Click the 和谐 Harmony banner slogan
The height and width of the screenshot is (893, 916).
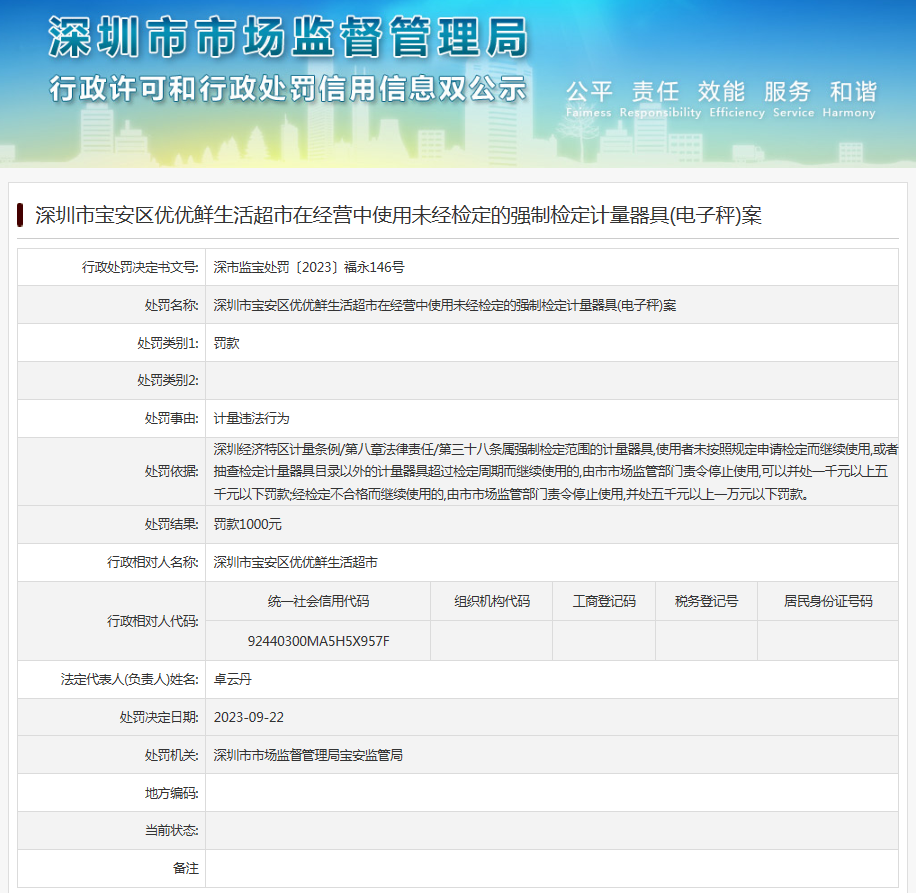tap(849, 99)
